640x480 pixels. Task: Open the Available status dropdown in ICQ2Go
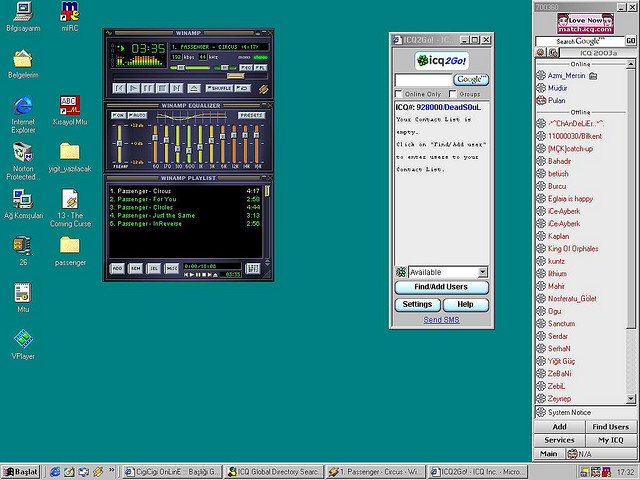pyautogui.click(x=482, y=272)
